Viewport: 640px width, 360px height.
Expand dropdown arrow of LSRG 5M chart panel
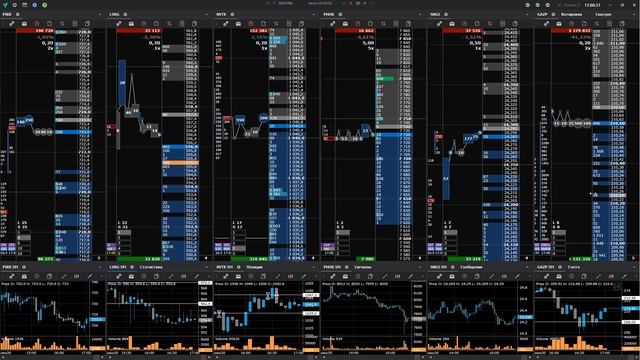(207, 267)
